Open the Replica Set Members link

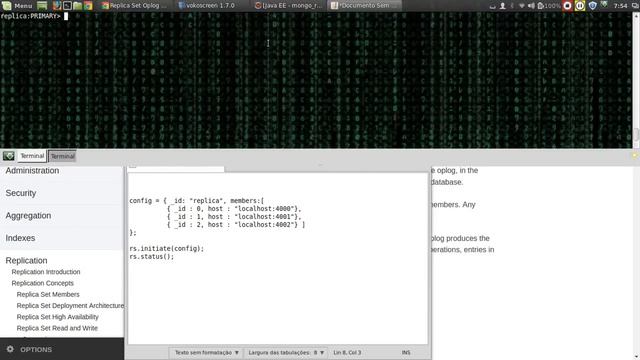[48, 294]
